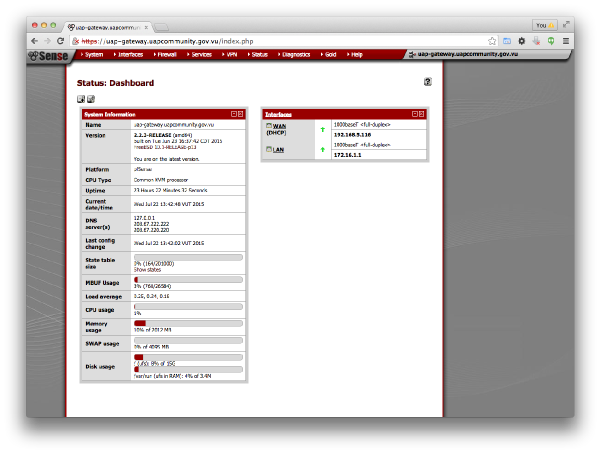This screenshot has height=453, width=600.
Task: Enter fullscreen with the expand icon
Action: coord(566,25)
